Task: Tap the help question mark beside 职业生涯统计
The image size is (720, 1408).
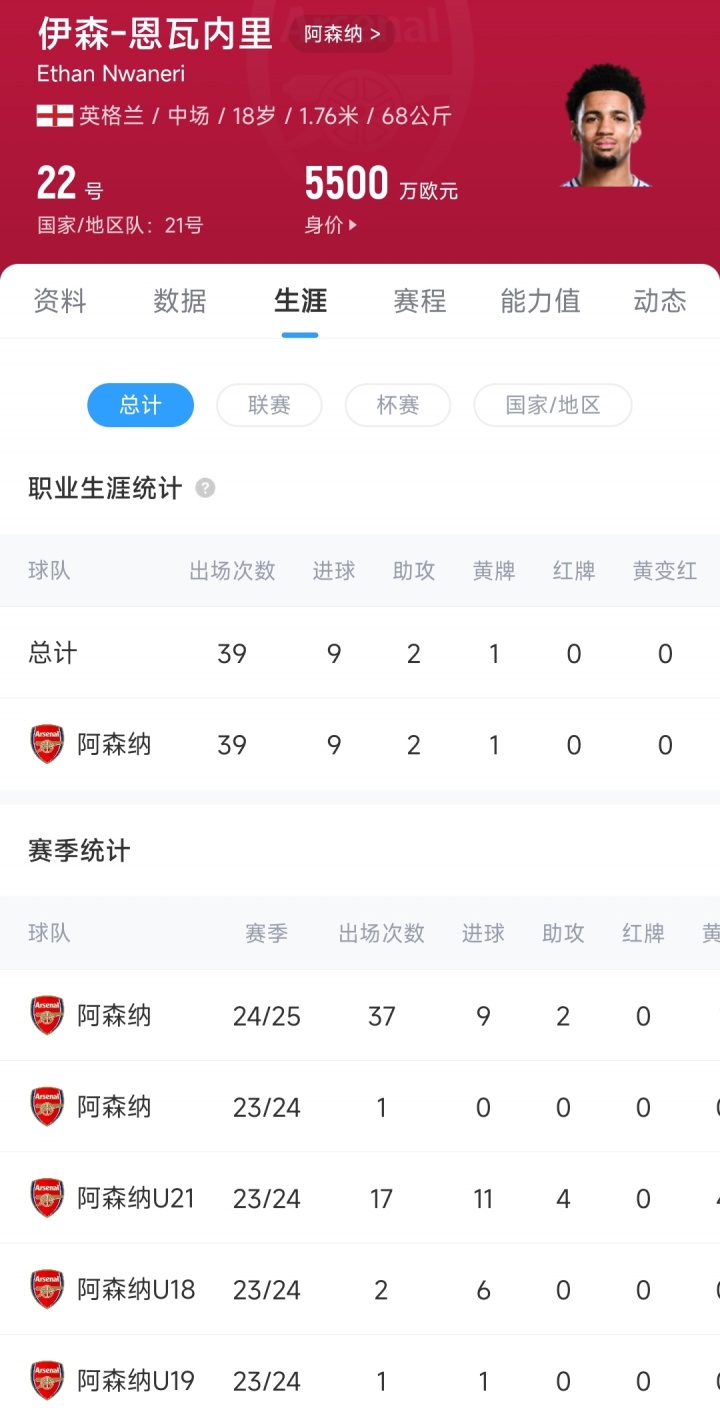Action: pos(205,489)
